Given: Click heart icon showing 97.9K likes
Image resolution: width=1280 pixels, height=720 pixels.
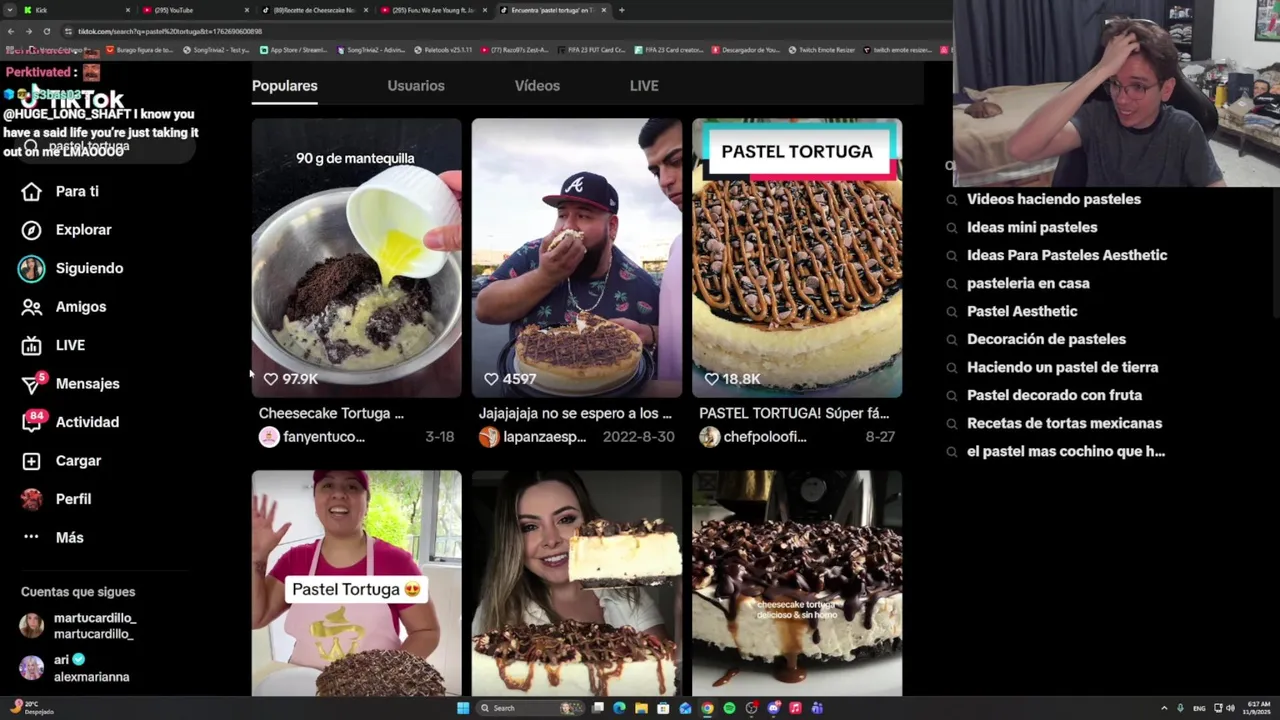Looking at the screenshot, I should pos(271,379).
